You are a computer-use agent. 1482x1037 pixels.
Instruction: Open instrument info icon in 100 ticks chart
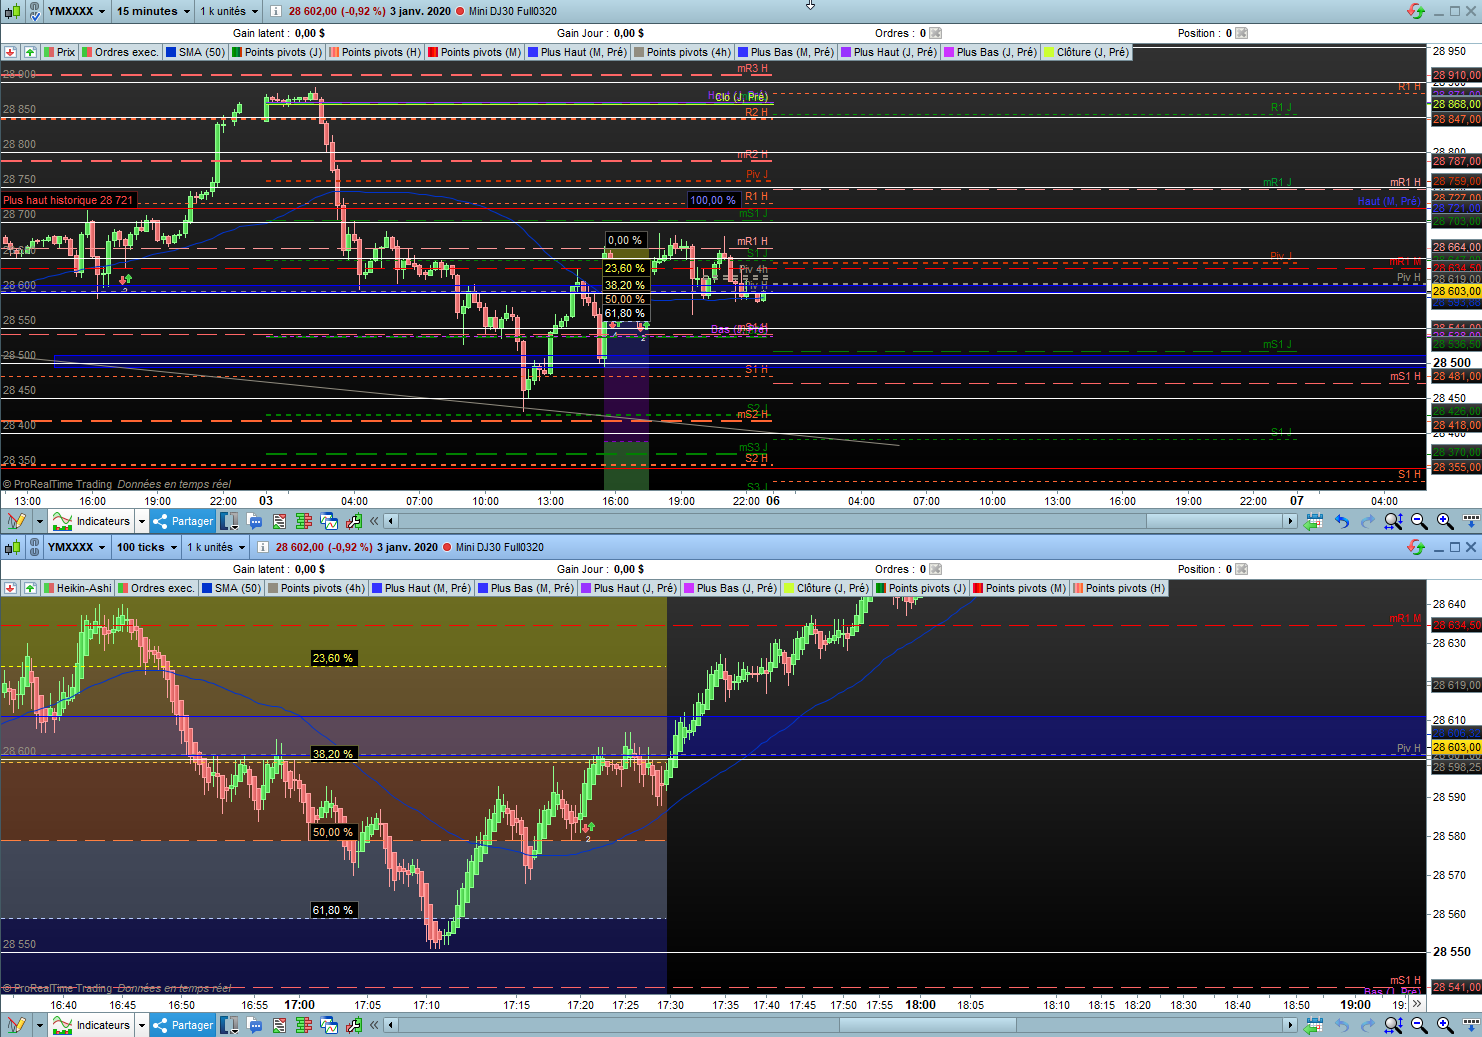click(263, 547)
